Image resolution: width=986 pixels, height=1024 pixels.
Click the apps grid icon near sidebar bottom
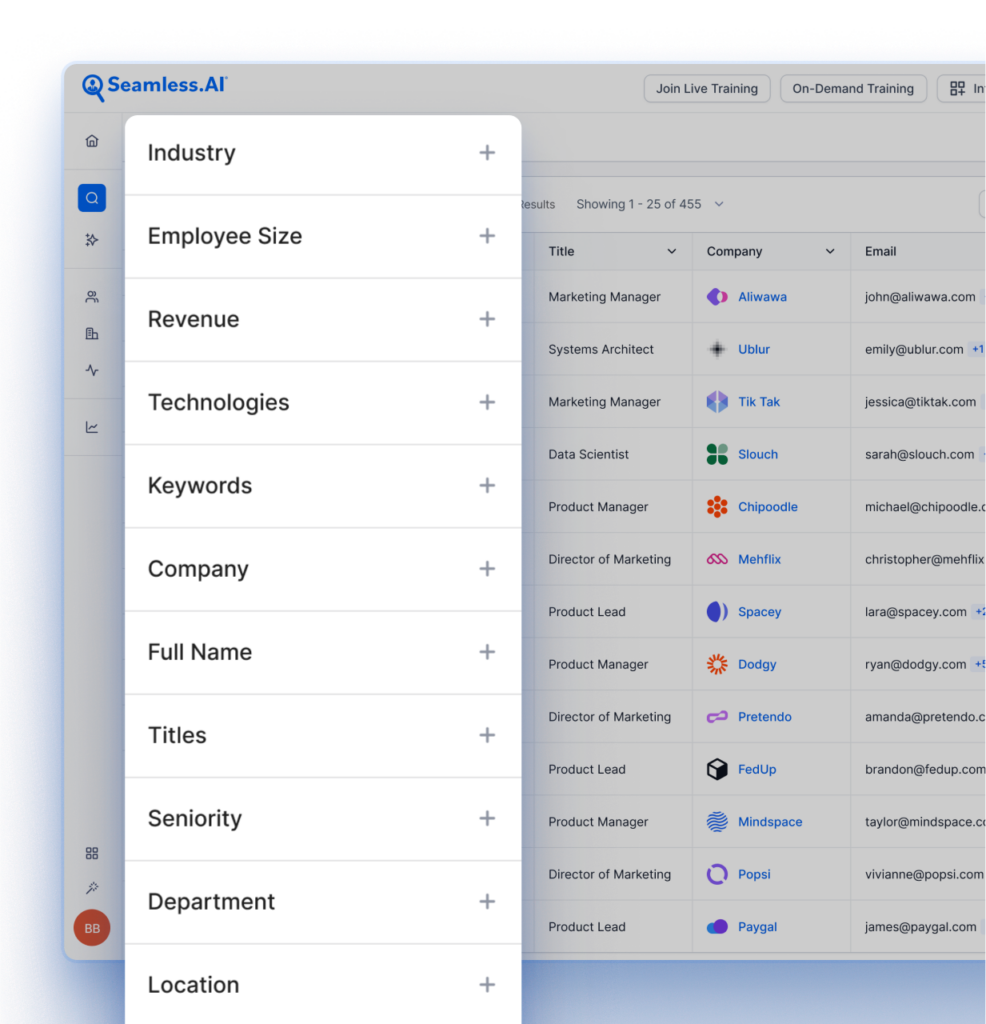click(92, 853)
